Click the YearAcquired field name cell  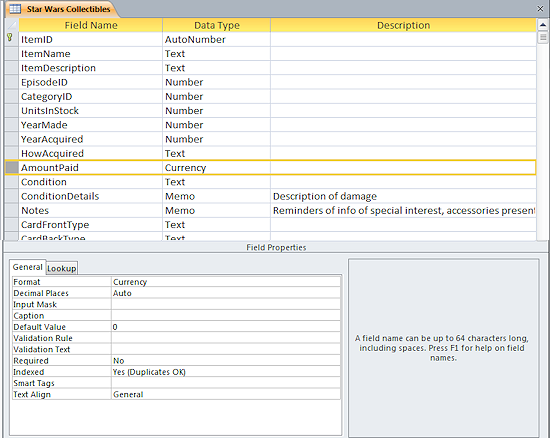click(91, 139)
